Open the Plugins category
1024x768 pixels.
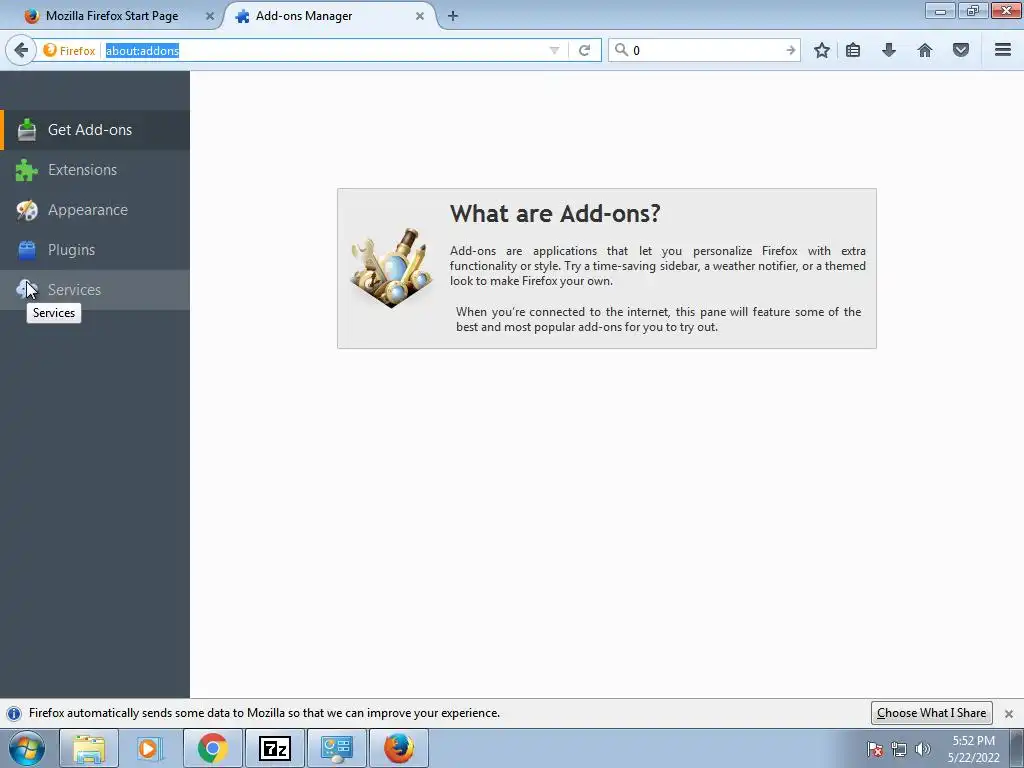point(95,249)
